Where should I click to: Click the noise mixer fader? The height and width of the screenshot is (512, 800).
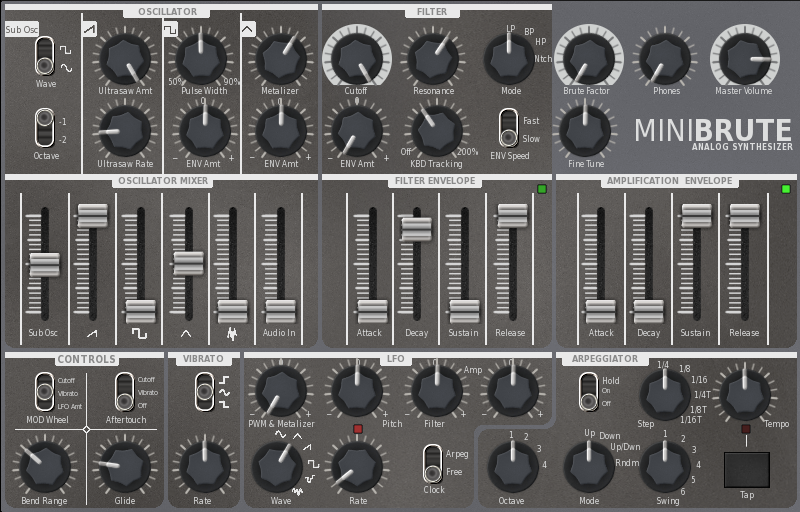tap(232, 311)
